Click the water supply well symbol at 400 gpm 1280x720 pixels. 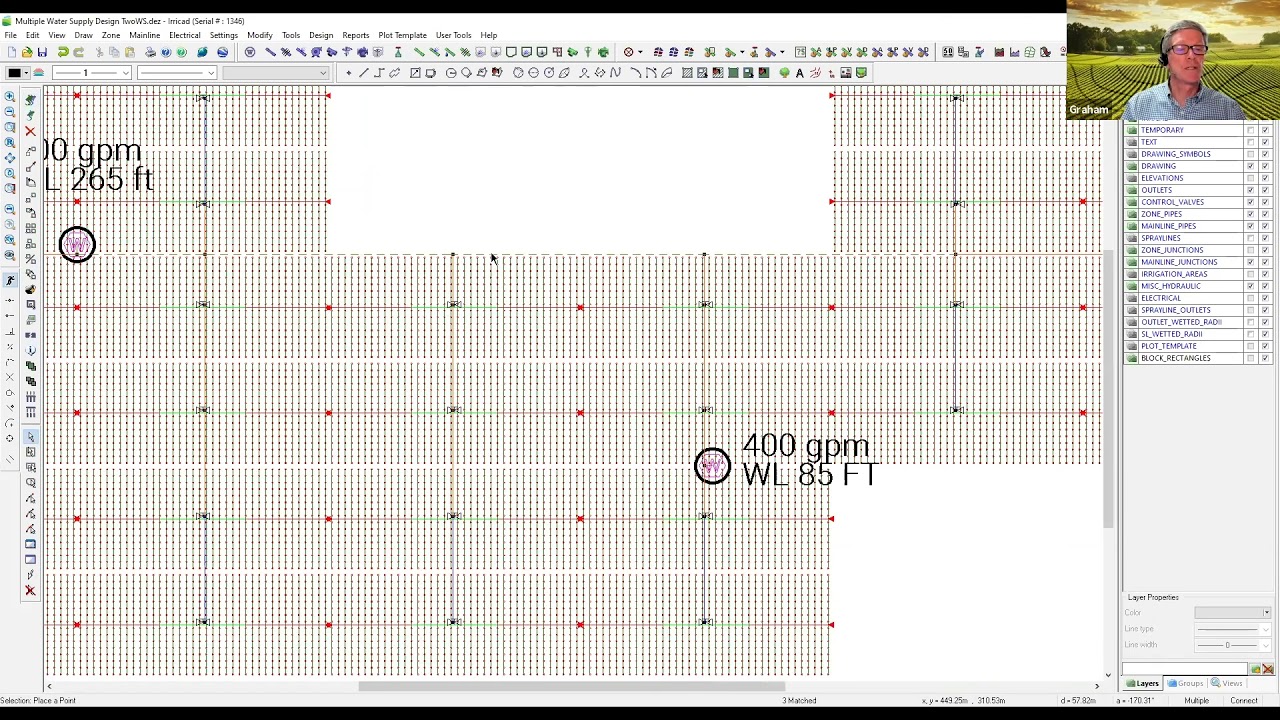pyautogui.click(x=712, y=465)
